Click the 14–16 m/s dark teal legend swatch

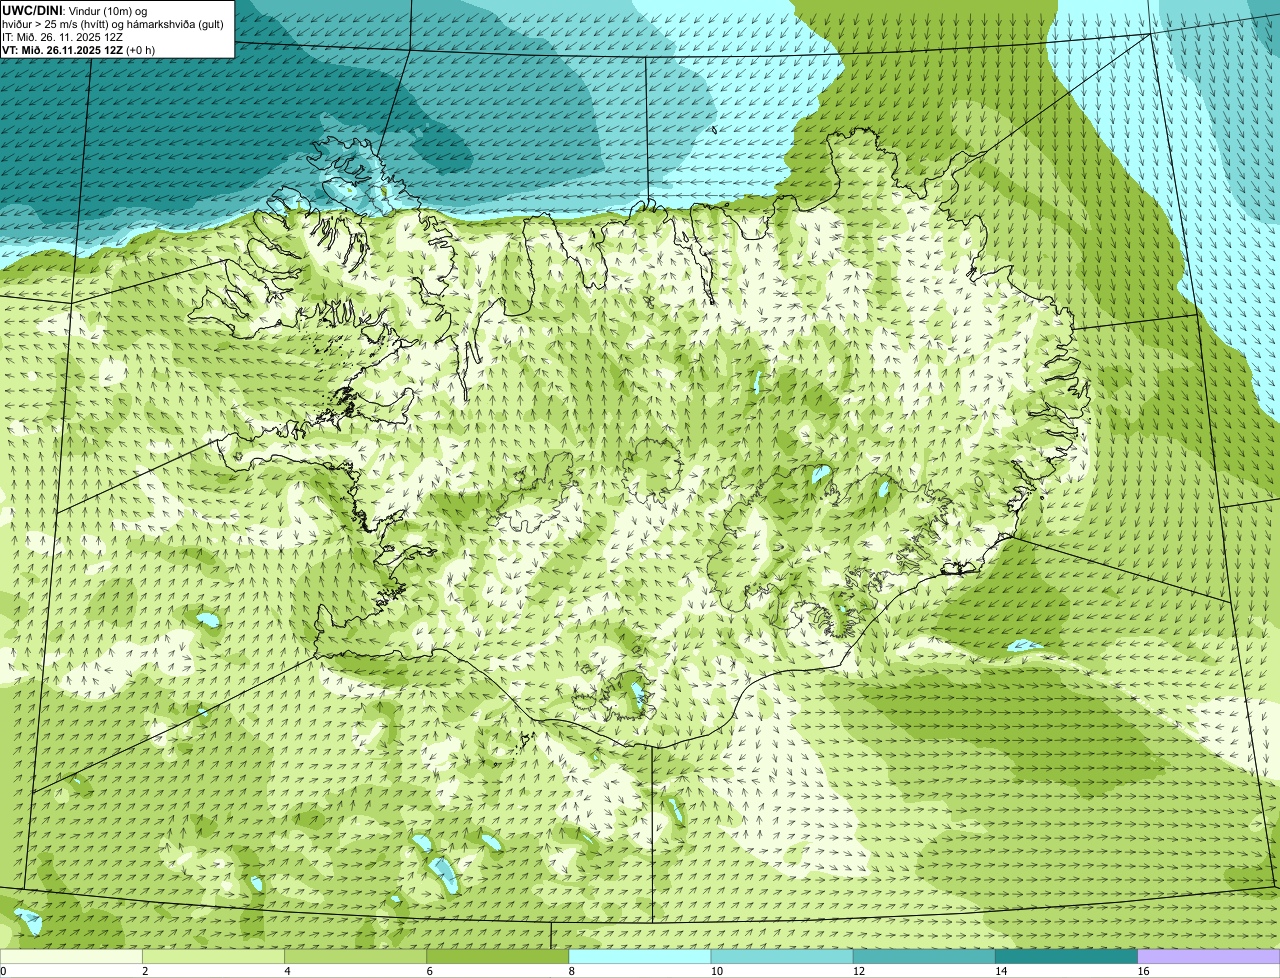(1067, 956)
